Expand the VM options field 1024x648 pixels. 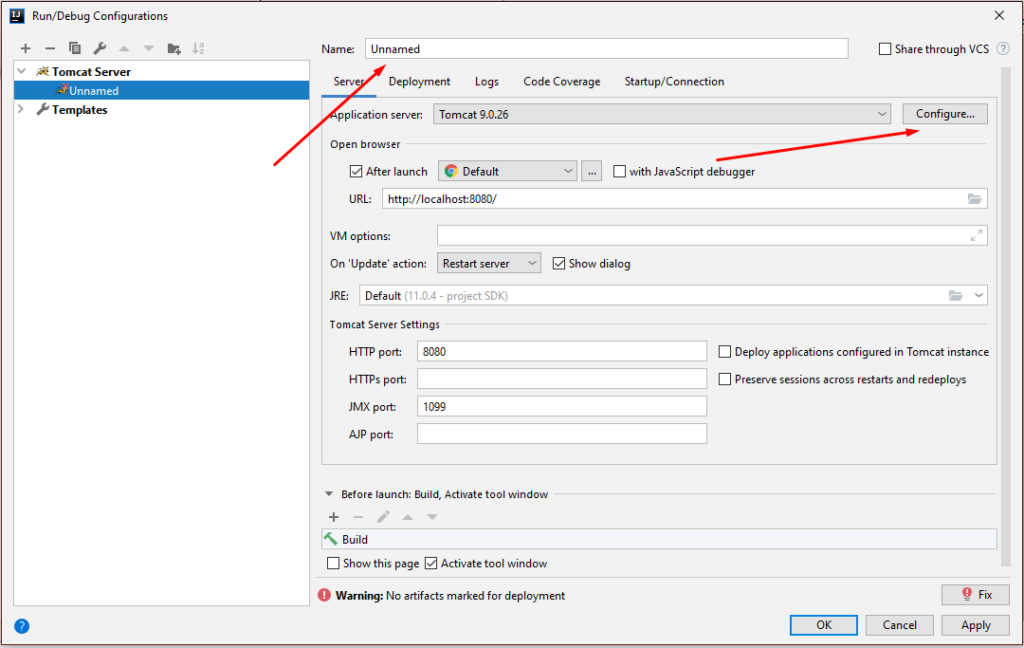click(976, 236)
